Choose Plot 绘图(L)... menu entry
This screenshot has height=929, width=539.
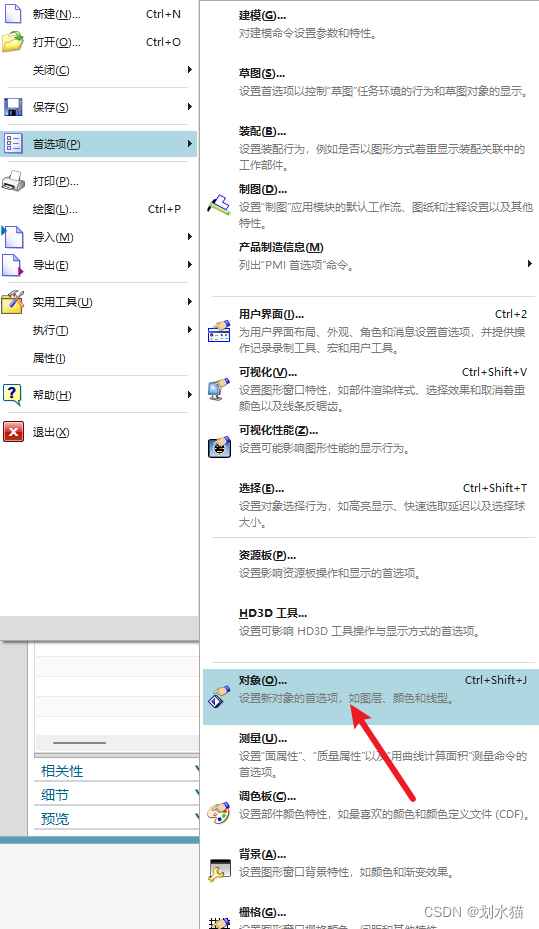coord(98,209)
